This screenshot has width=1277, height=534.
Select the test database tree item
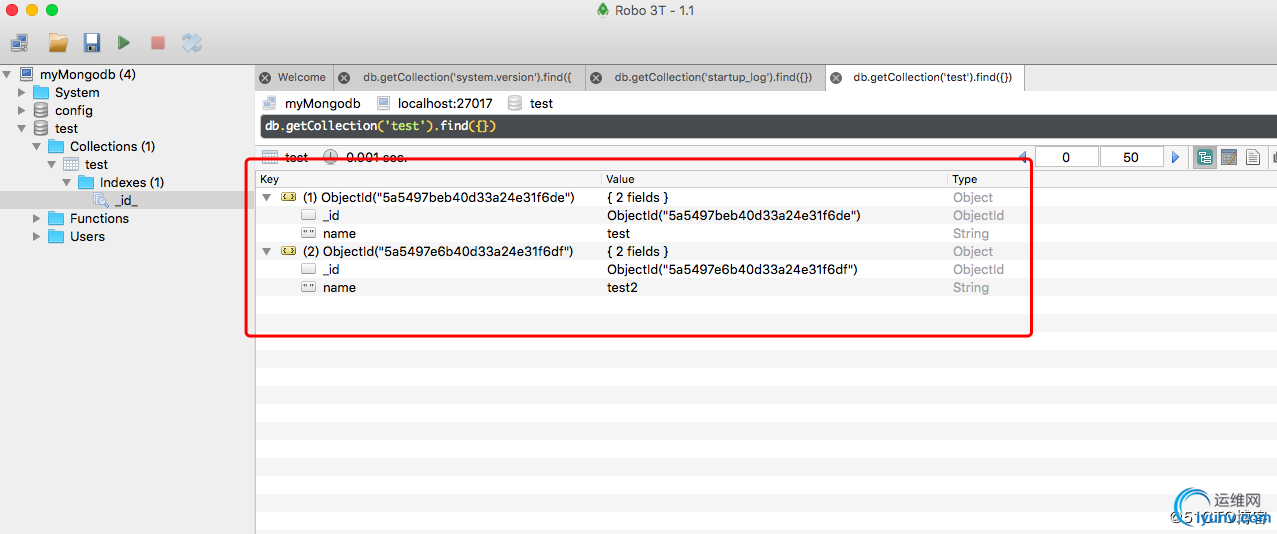tap(66, 128)
